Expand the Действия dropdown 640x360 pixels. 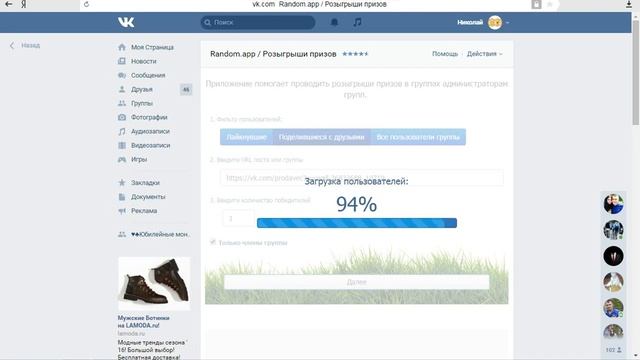(x=484, y=53)
